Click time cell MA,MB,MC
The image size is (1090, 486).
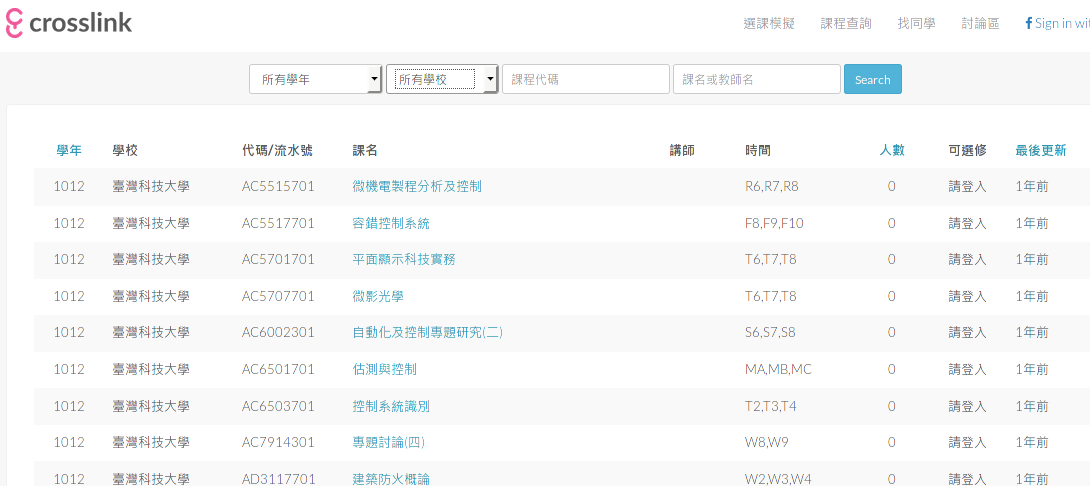click(x=778, y=369)
